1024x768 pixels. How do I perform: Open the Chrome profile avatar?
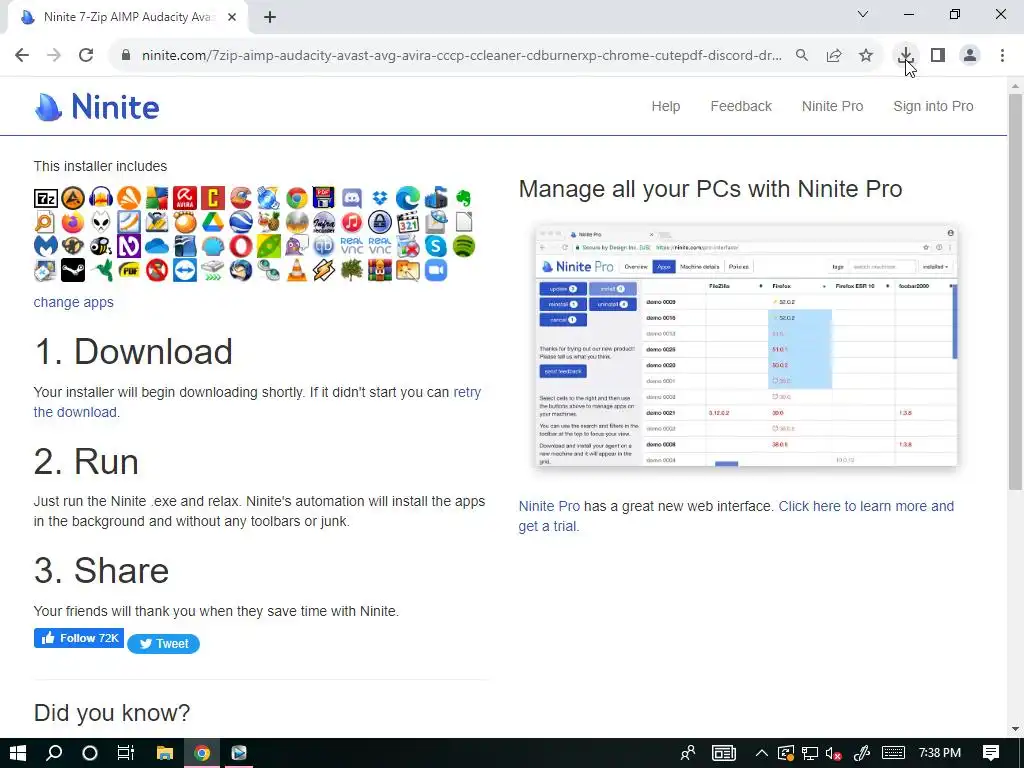(x=970, y=56)
